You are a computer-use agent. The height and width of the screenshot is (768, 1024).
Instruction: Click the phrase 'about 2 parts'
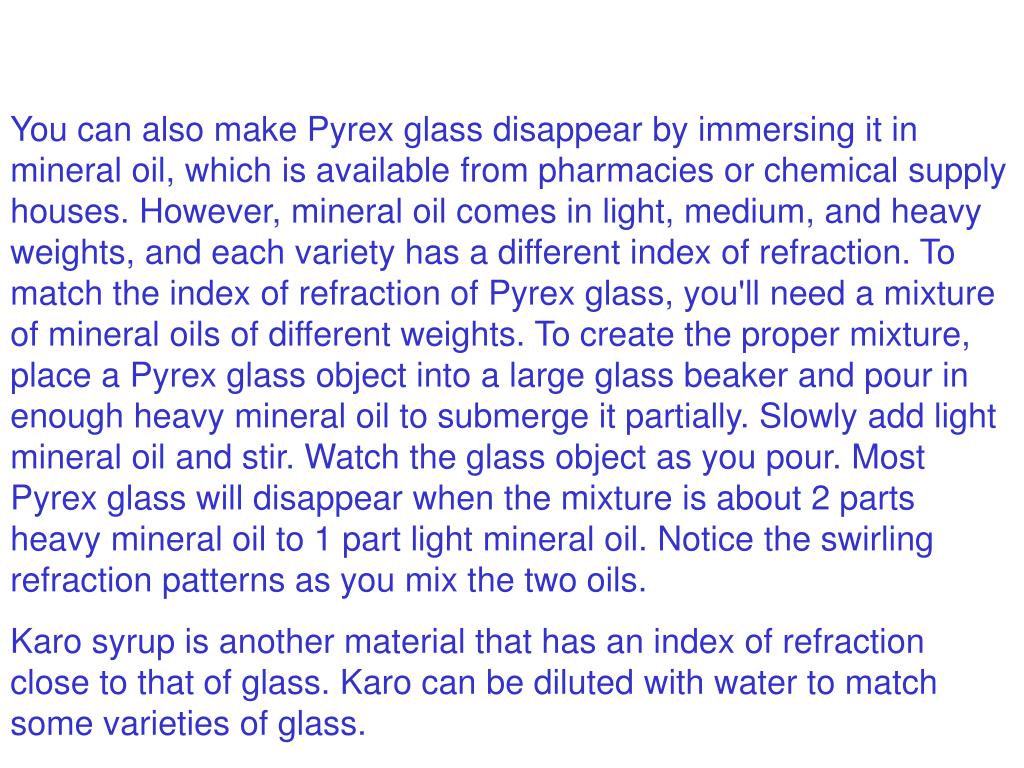[815, 500]
